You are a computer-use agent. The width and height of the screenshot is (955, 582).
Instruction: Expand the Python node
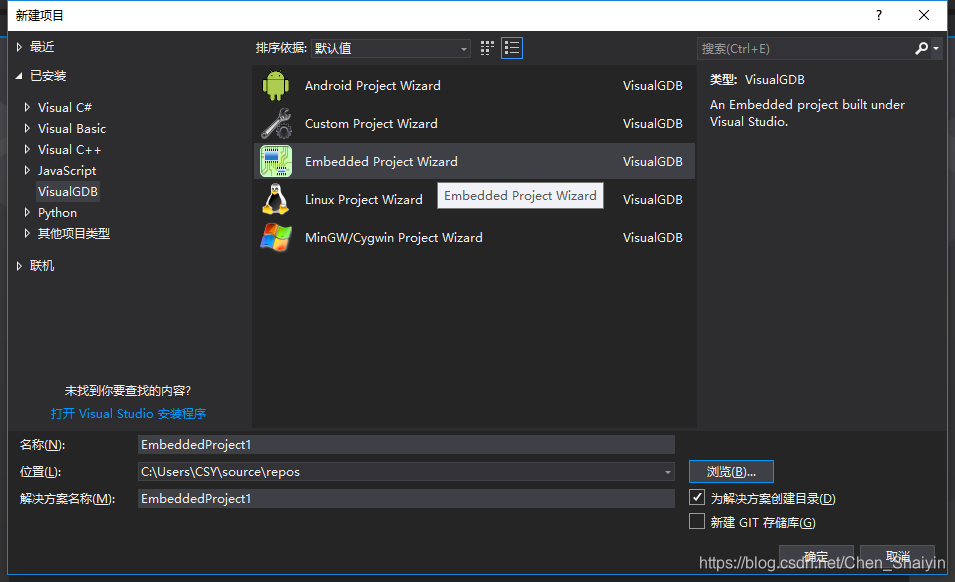click(27, 212)
